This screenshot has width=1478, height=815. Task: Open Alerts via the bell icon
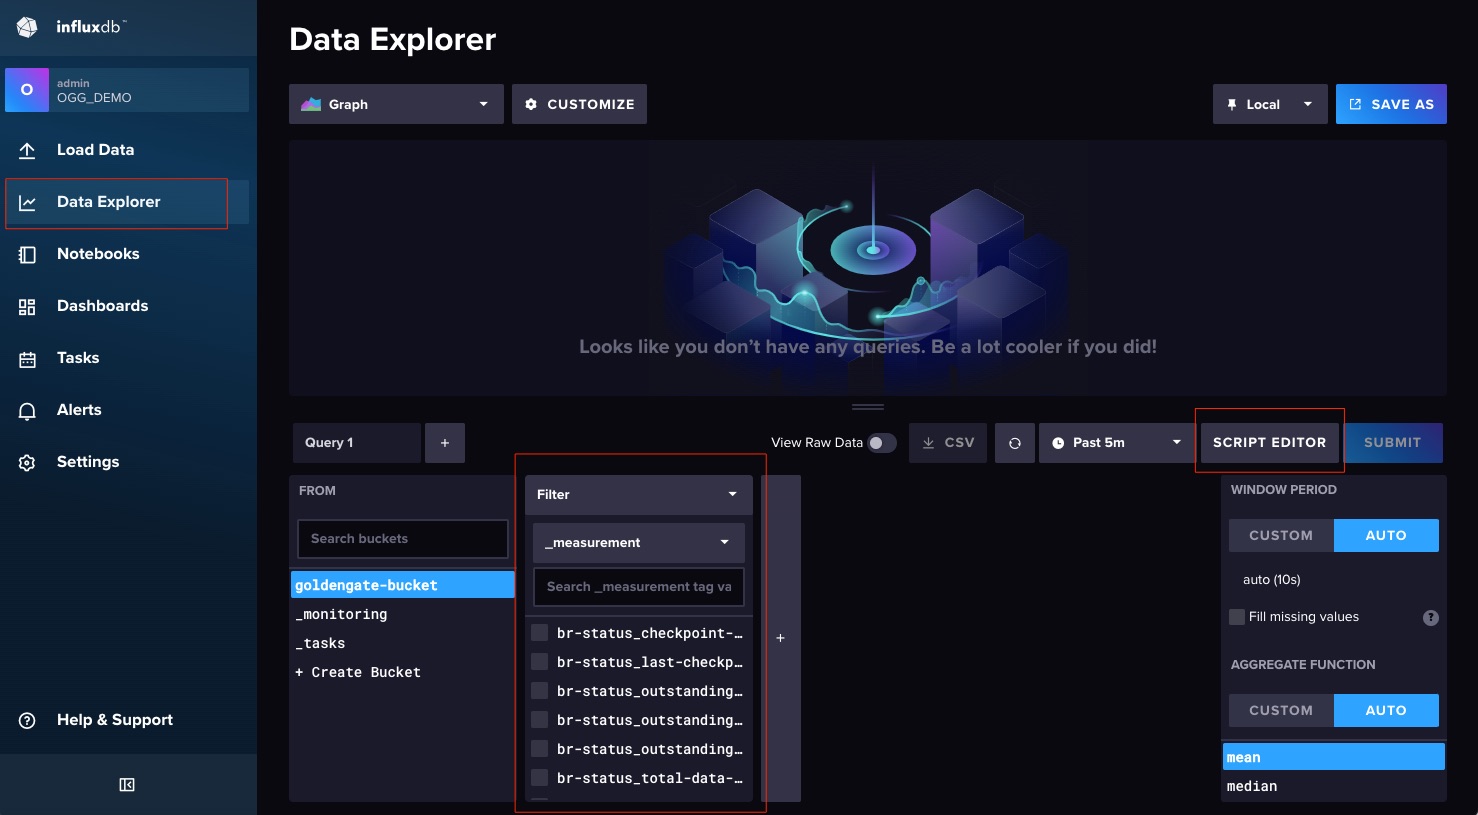coord(27,410)
